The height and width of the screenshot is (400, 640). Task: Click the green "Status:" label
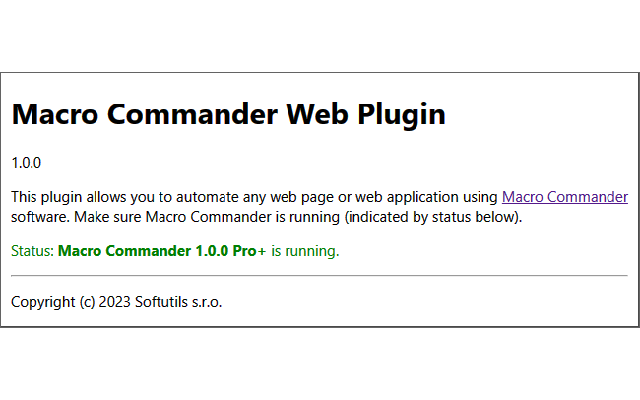click(x=32, y=251)
